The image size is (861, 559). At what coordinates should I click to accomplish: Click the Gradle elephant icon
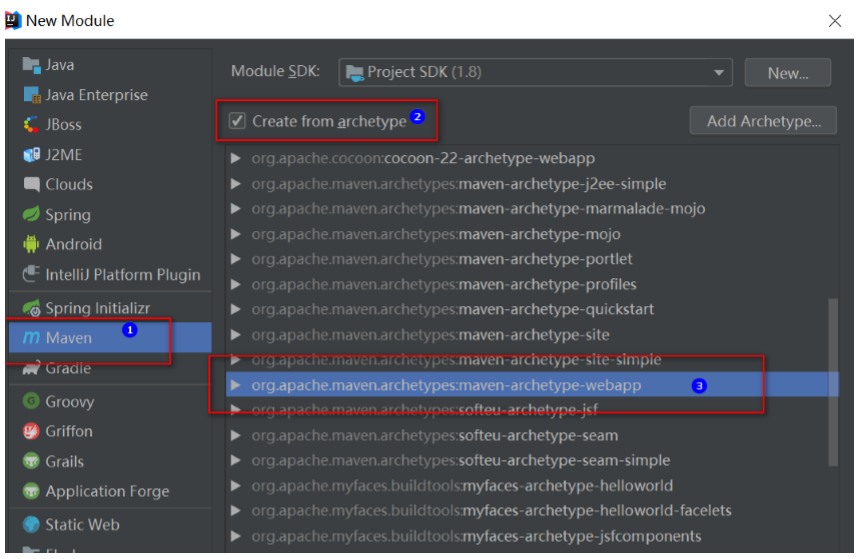(31, 368)
